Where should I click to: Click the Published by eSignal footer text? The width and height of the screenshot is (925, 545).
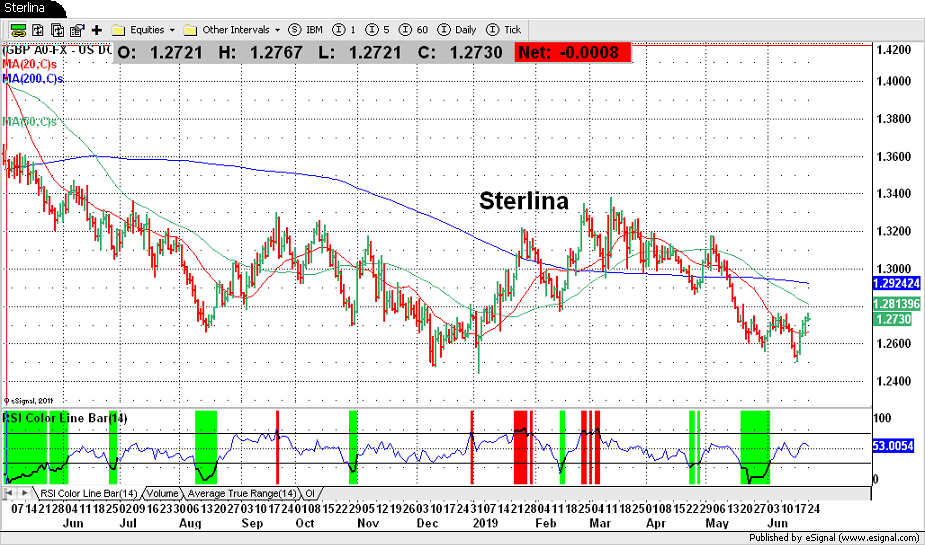834,538
